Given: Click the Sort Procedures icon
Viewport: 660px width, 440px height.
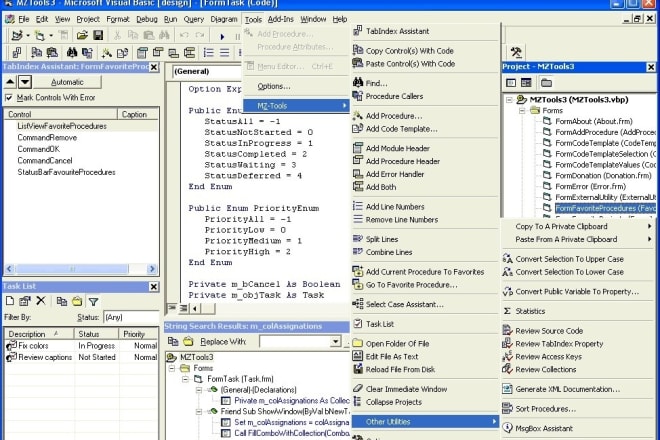Looking at the screenshot, I should click(x=507, y=408).
